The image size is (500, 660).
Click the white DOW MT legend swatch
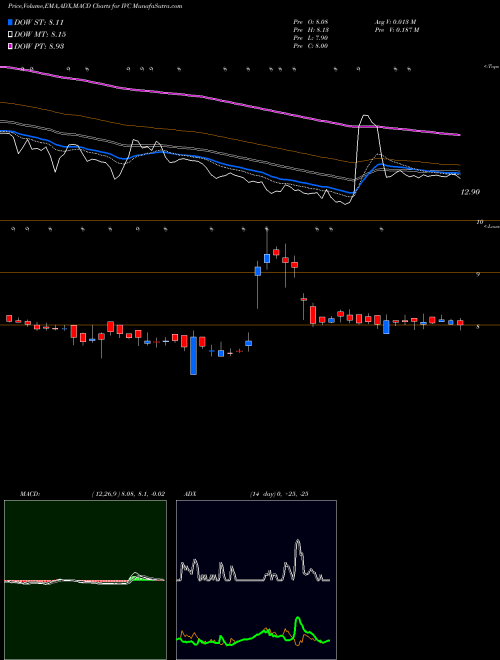point(11,35)
